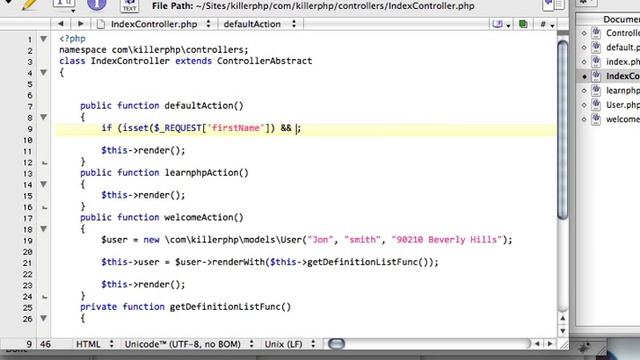The image size is (640, 360).
Task: Click the filled diamond next to IndexCo
Action: [x=584, y=76]
